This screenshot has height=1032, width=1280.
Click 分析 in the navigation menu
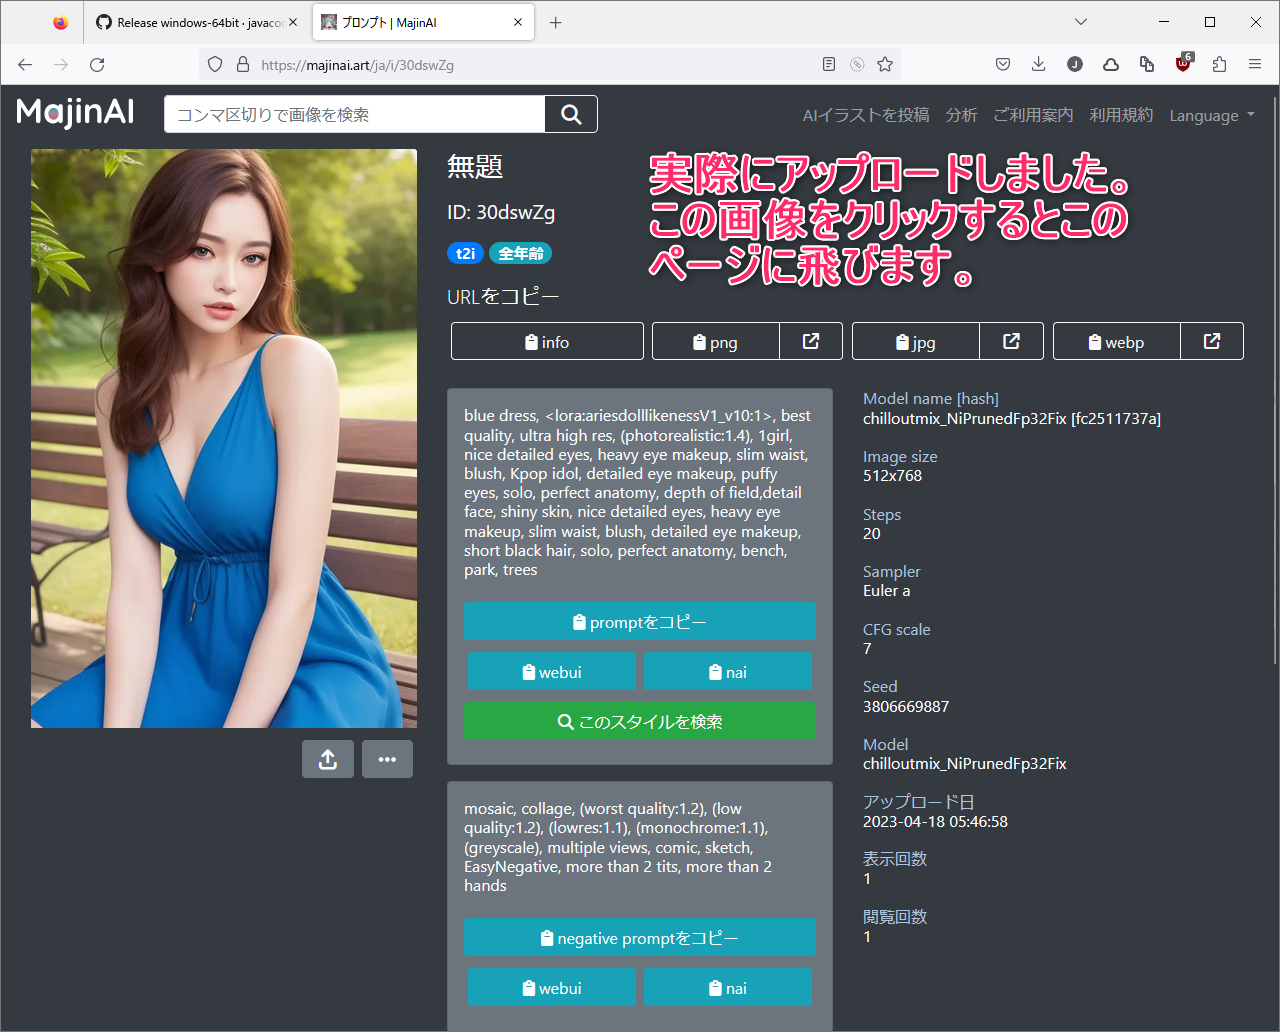(961, 115)
